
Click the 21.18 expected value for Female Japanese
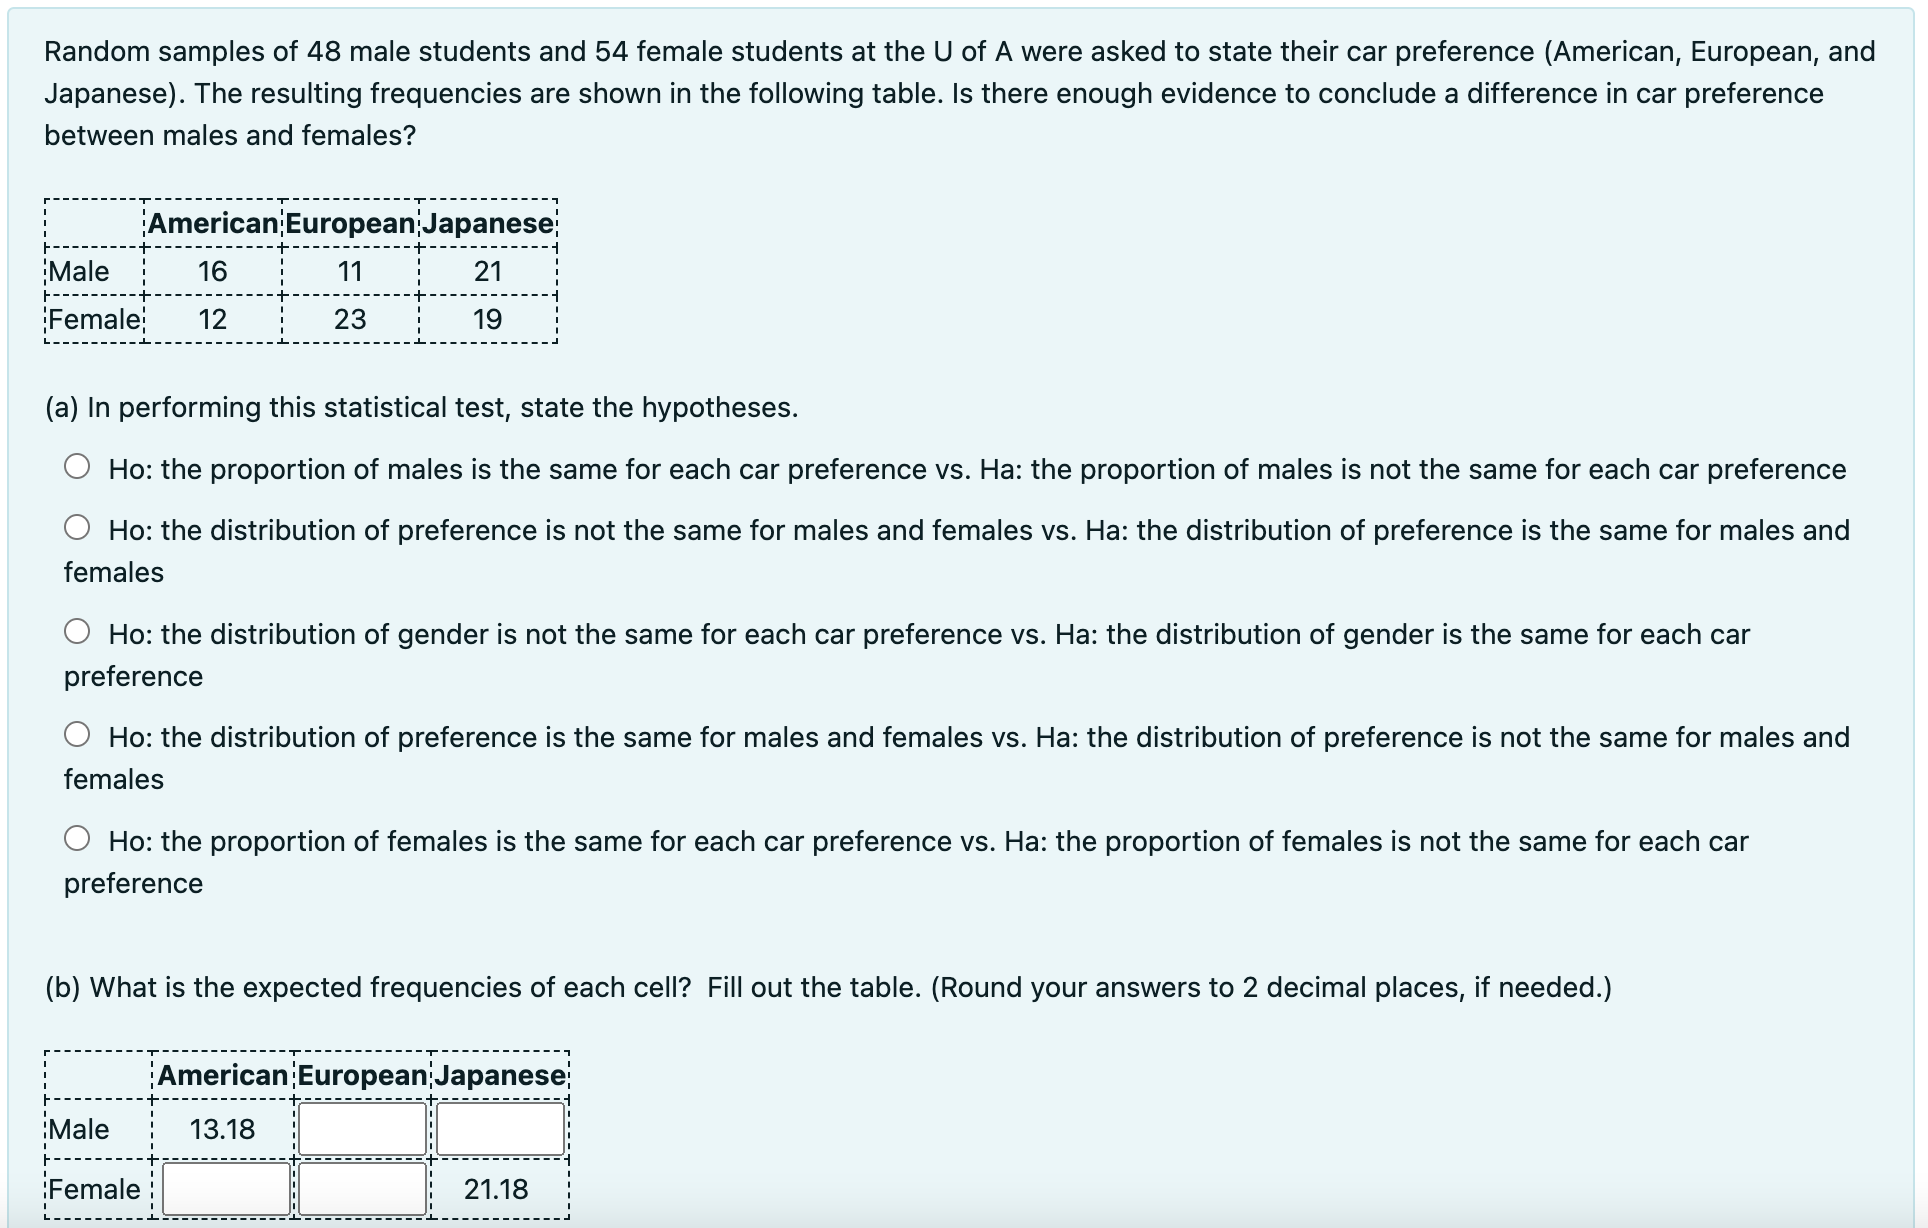499,1190
